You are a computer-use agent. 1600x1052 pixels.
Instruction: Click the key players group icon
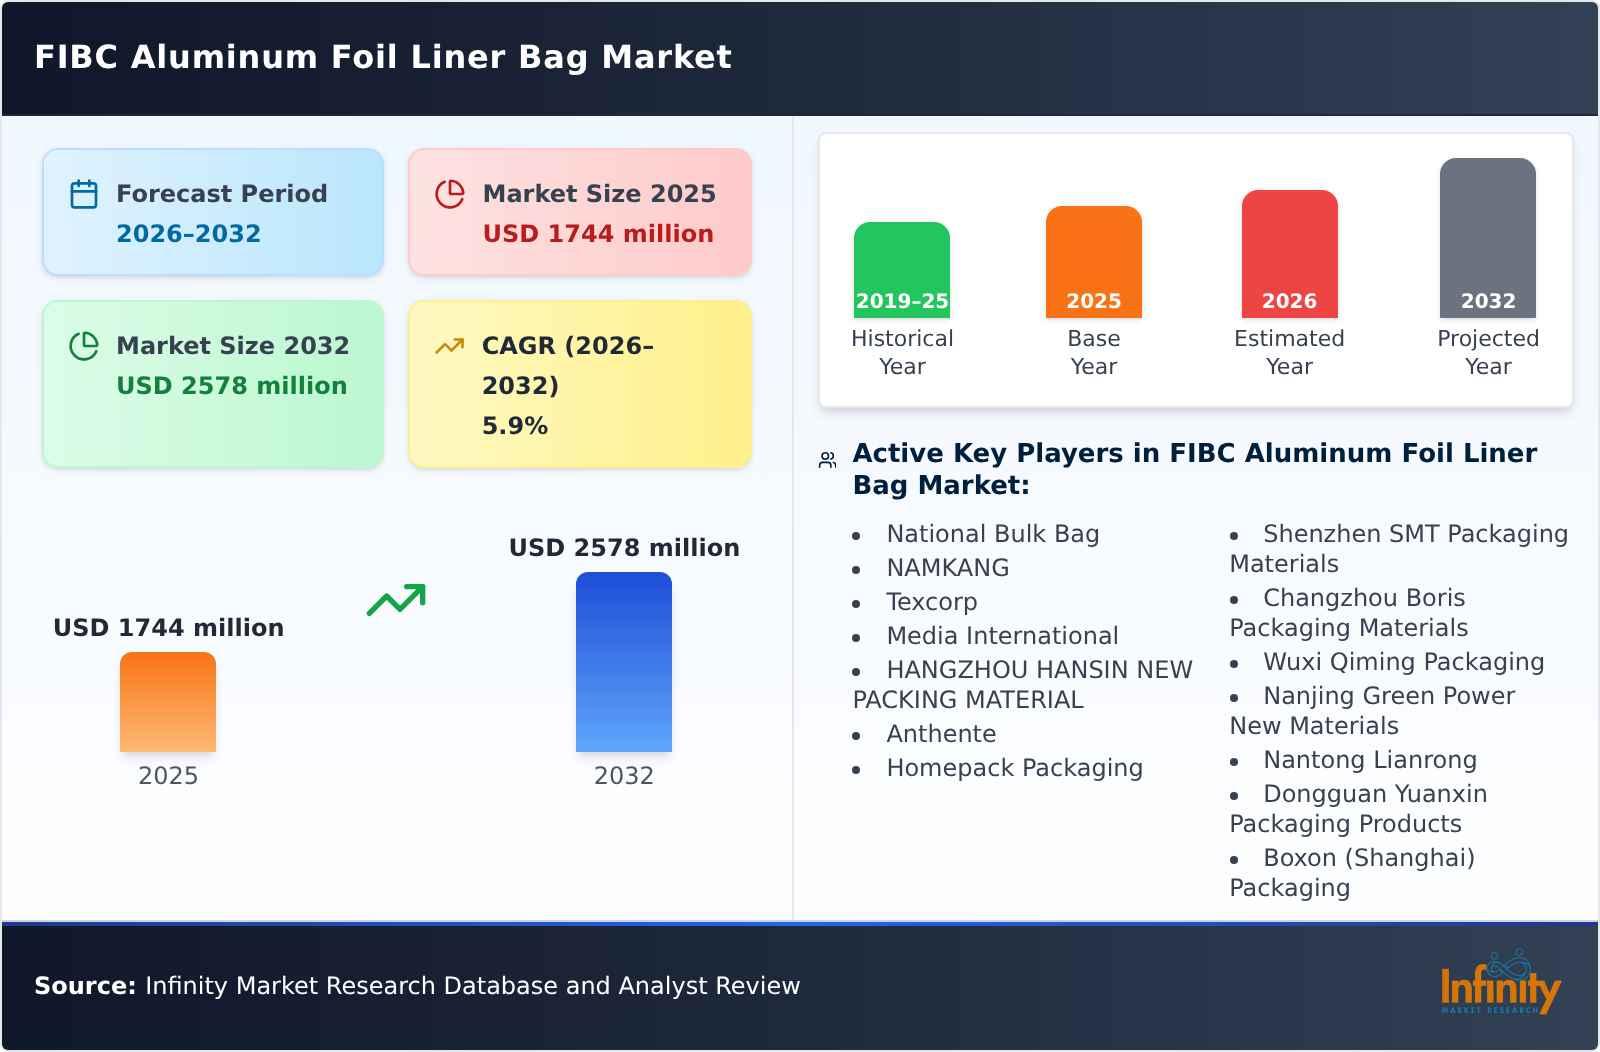click(825, 457)
